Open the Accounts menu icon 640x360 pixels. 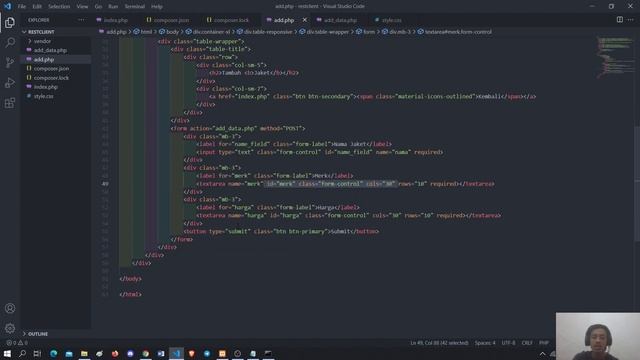pos(10,308)
